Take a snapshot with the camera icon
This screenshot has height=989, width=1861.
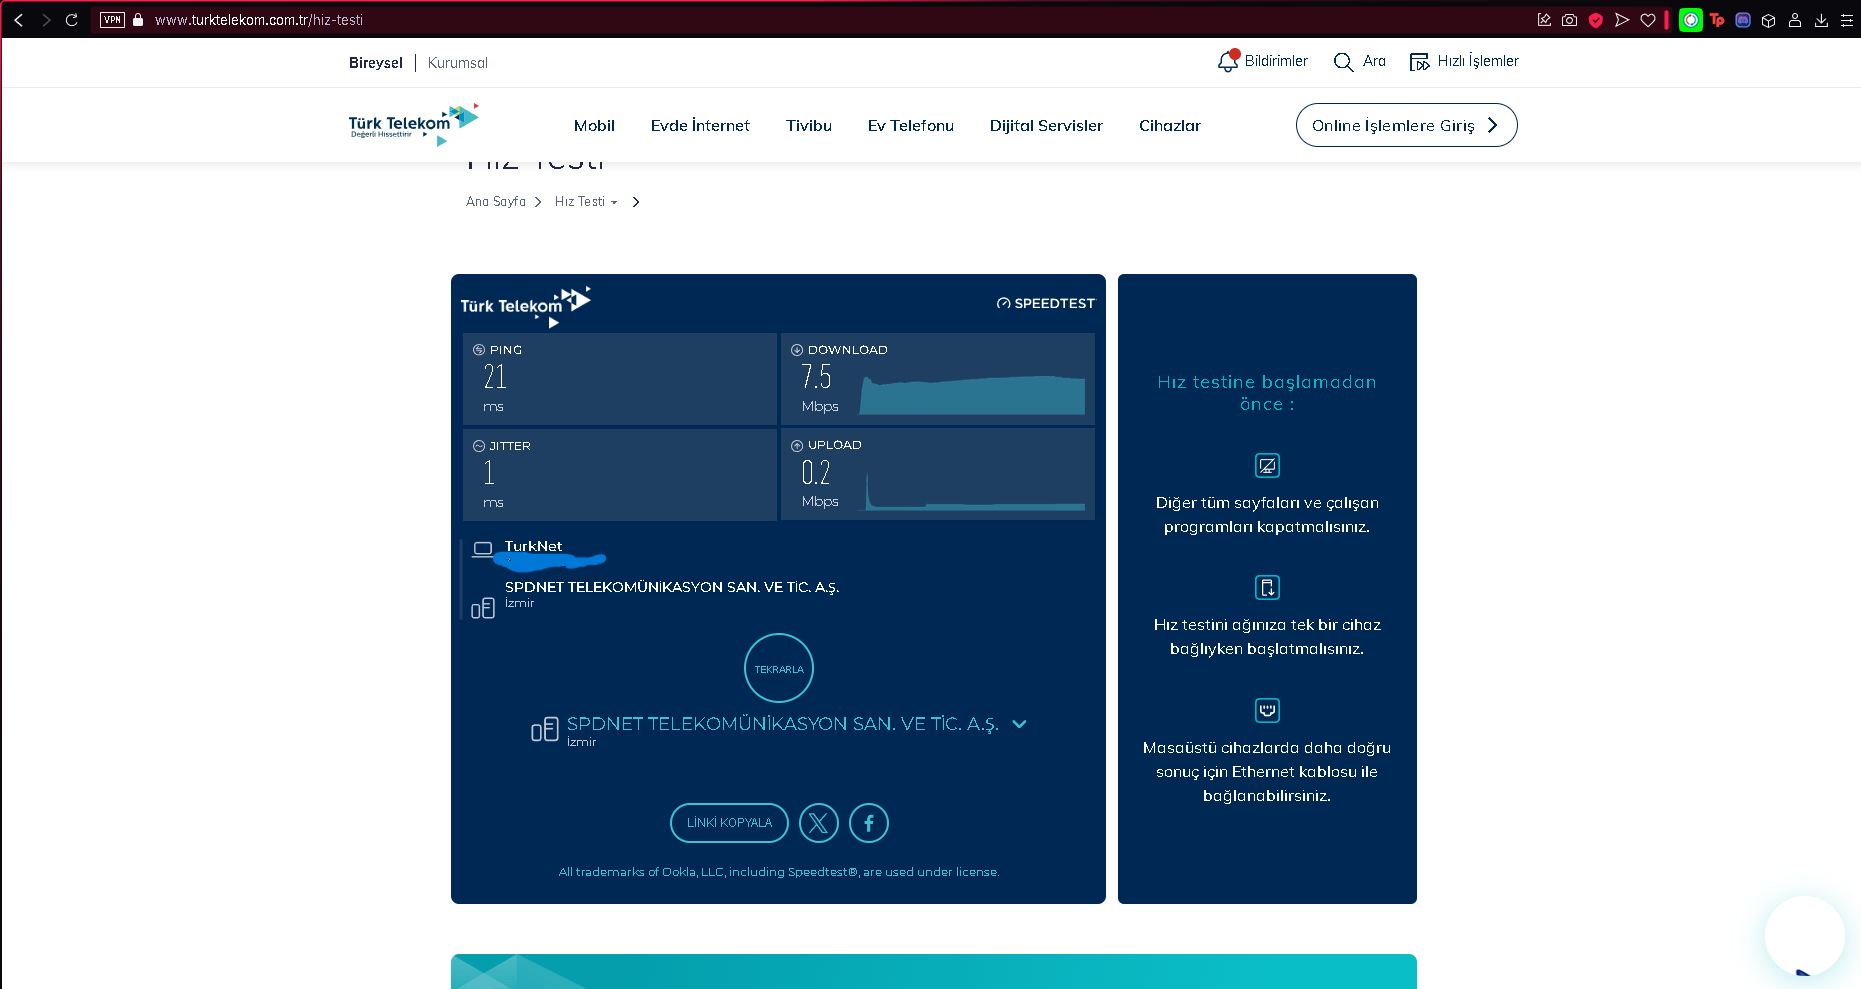coord(1570,20)
